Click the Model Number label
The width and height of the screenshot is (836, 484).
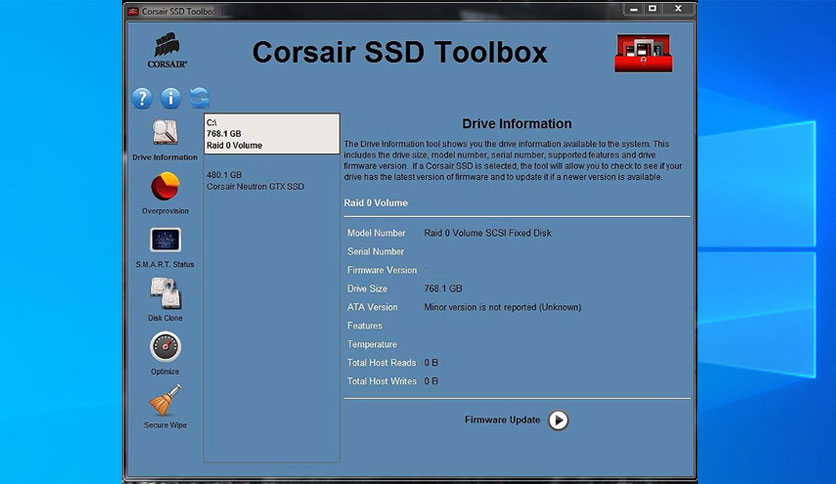(376, 233)
